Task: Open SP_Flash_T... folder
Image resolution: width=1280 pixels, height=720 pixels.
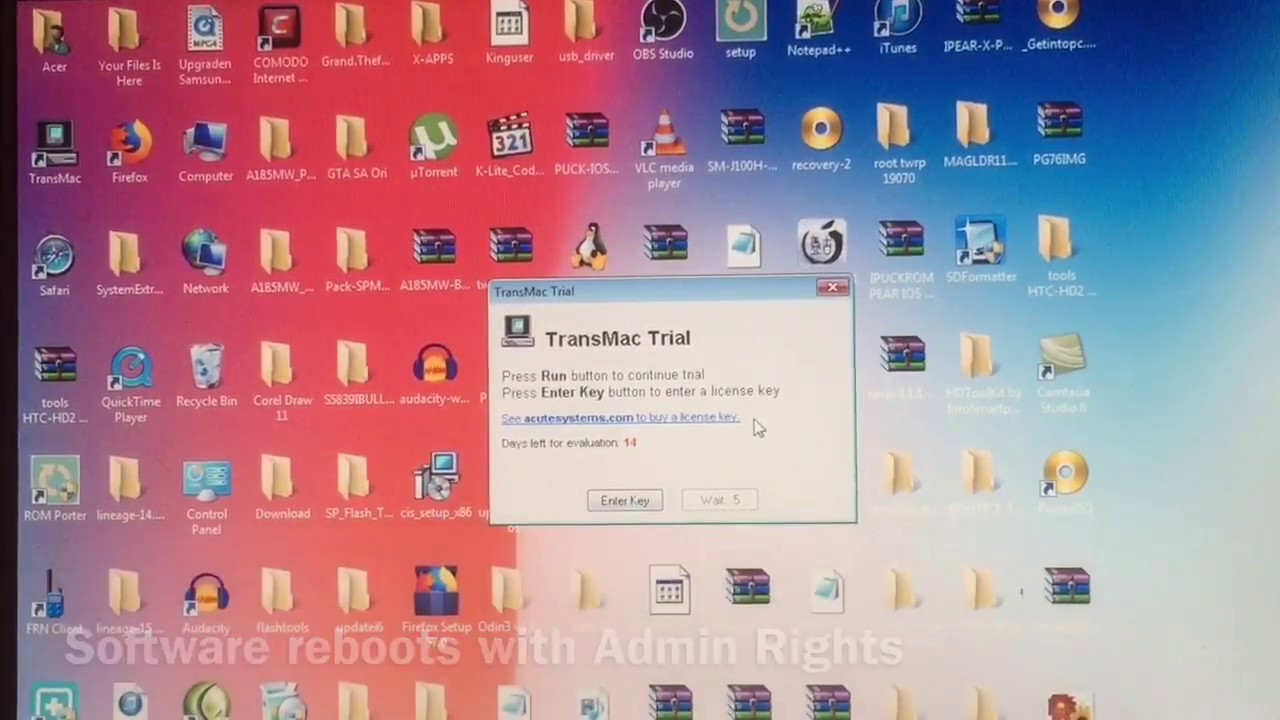Action: pyautogui.click(x=358, y=489)
